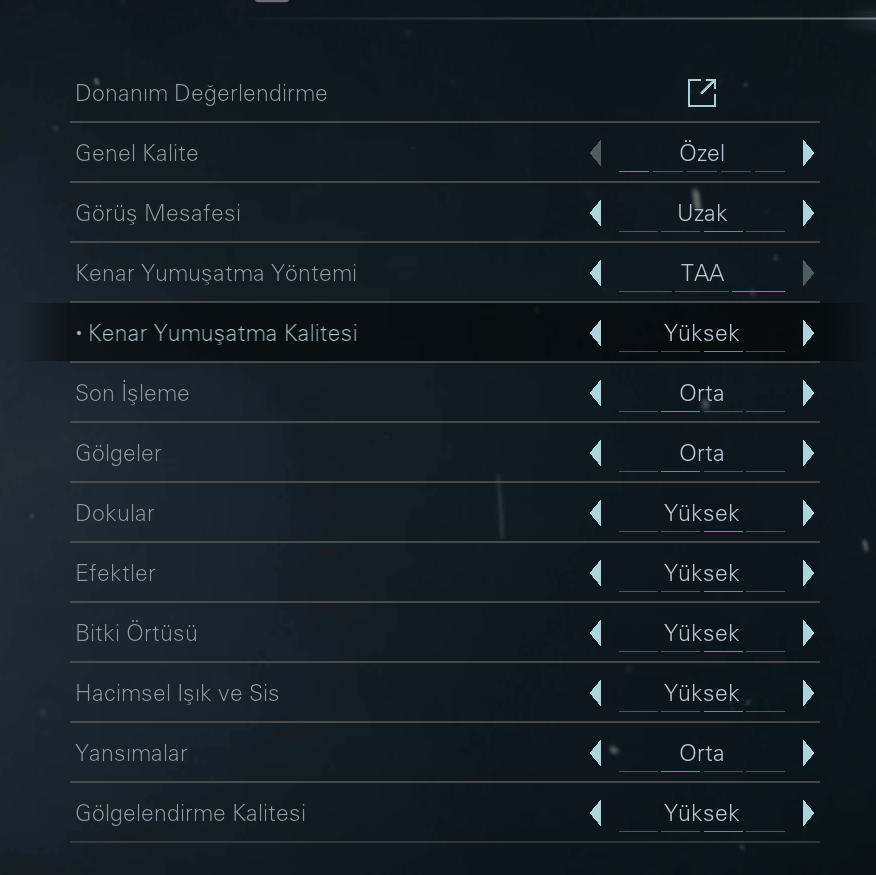
Task: Increase Son İşleme using right arrow
Action: click(808, 393)
